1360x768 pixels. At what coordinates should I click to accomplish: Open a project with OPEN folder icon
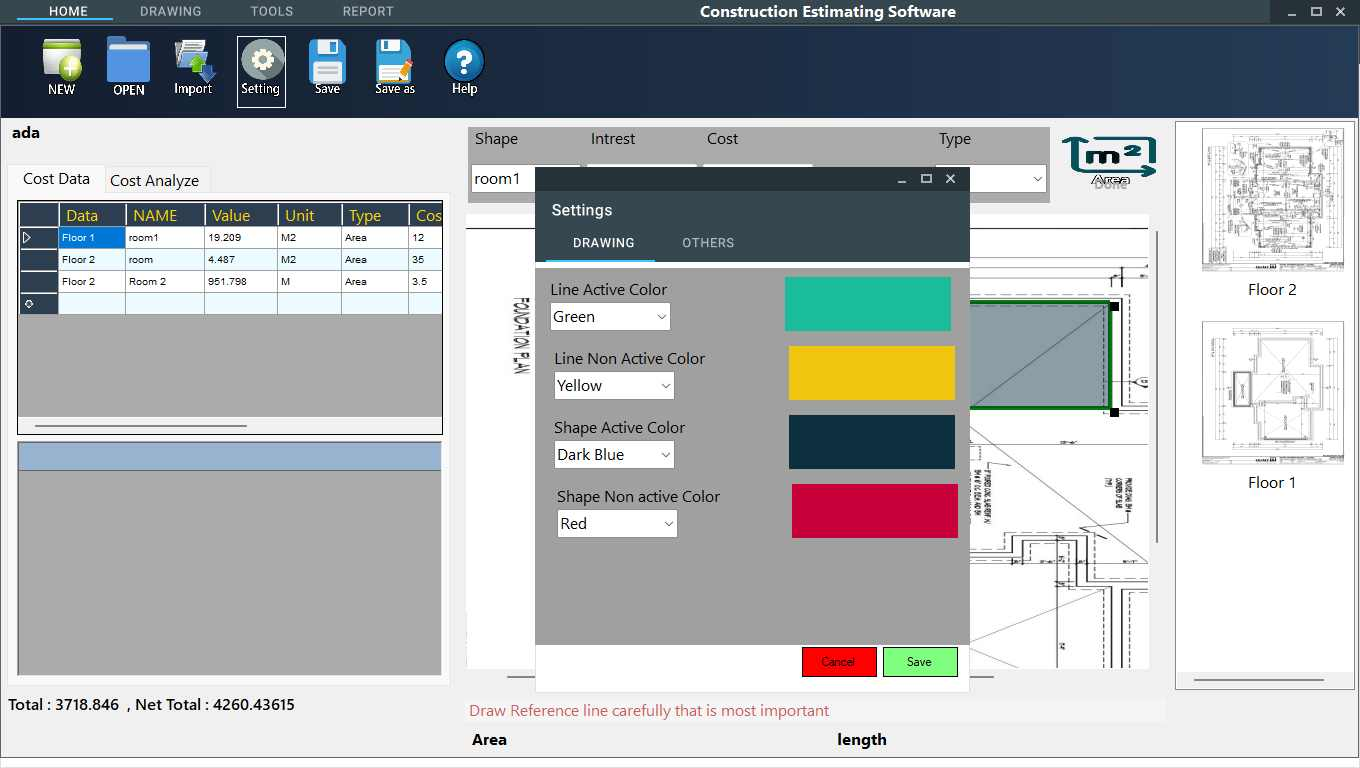128,68
